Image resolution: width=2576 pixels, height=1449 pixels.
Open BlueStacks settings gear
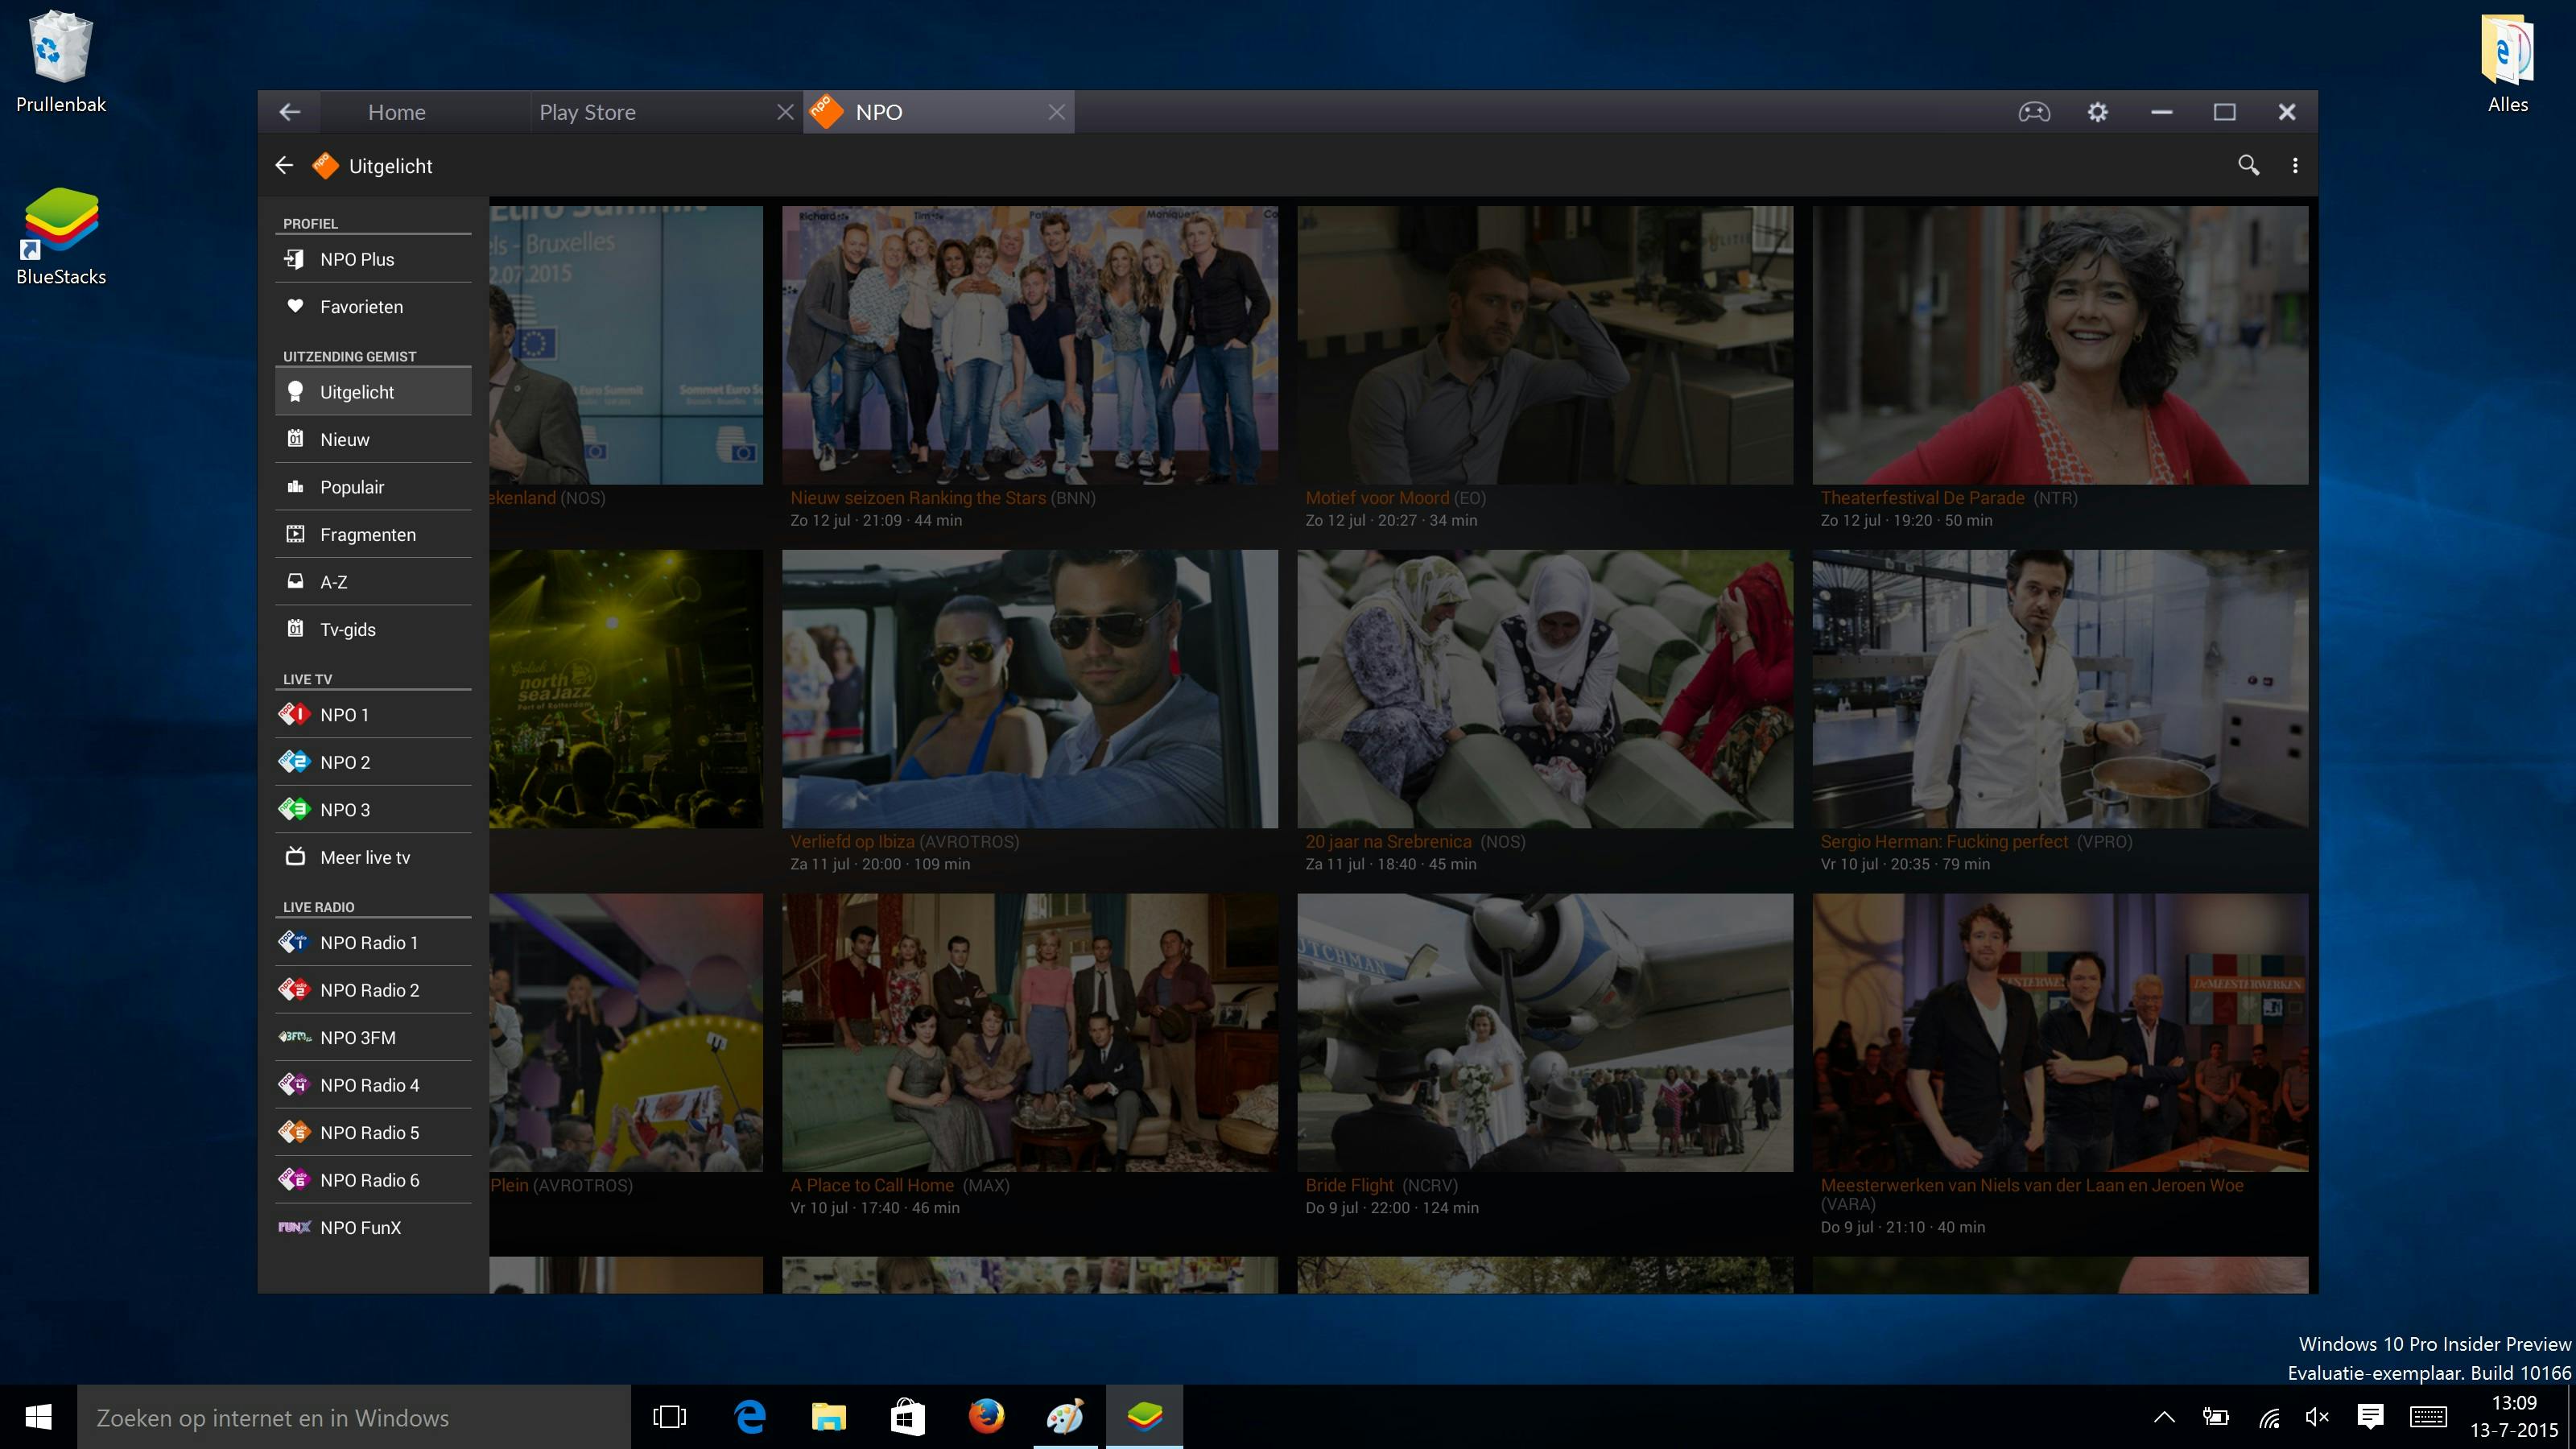[2097, 112]
